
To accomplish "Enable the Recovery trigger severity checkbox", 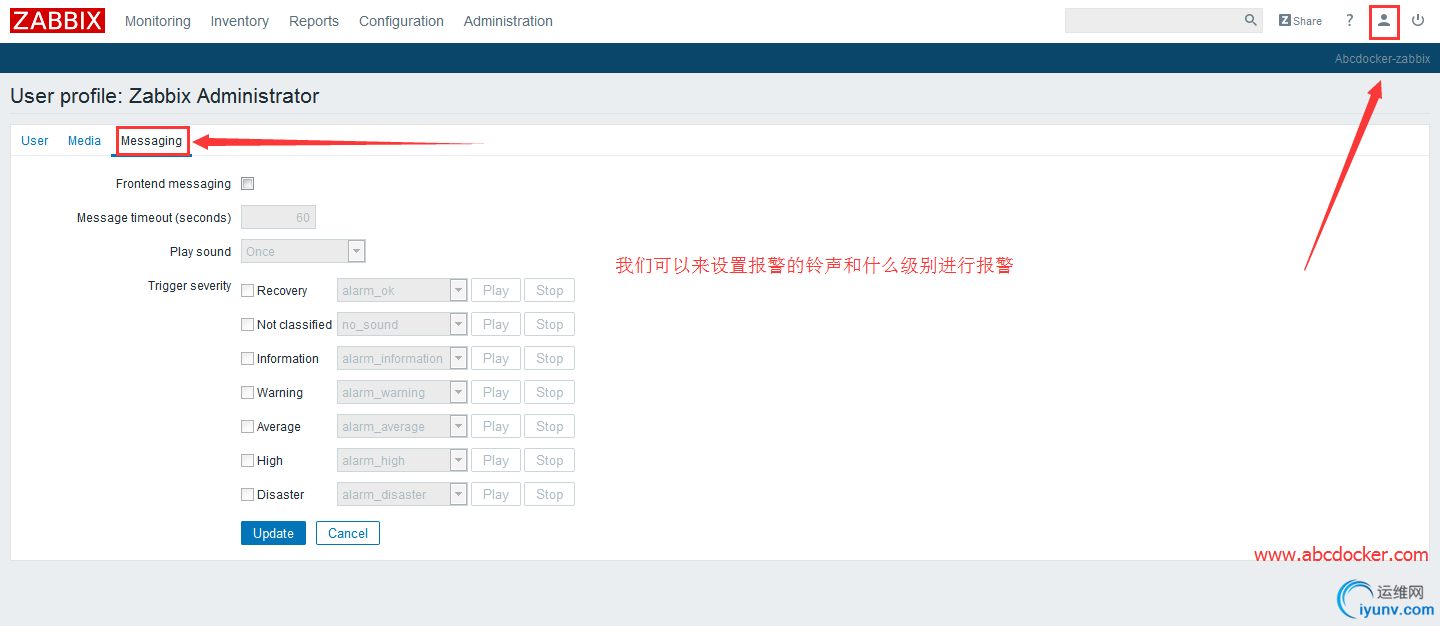I will (247, 290).
